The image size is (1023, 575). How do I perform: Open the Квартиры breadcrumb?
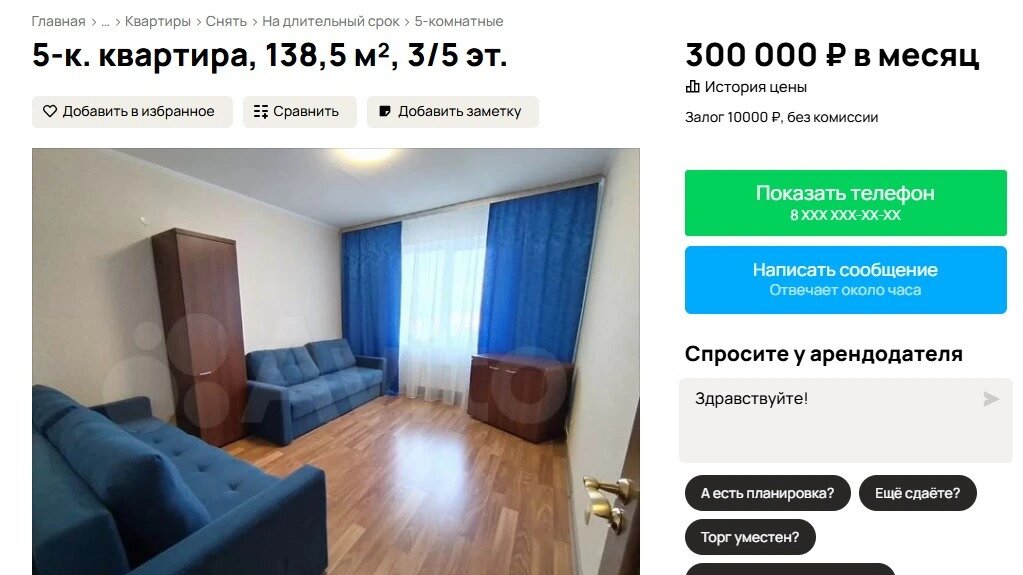157,22
